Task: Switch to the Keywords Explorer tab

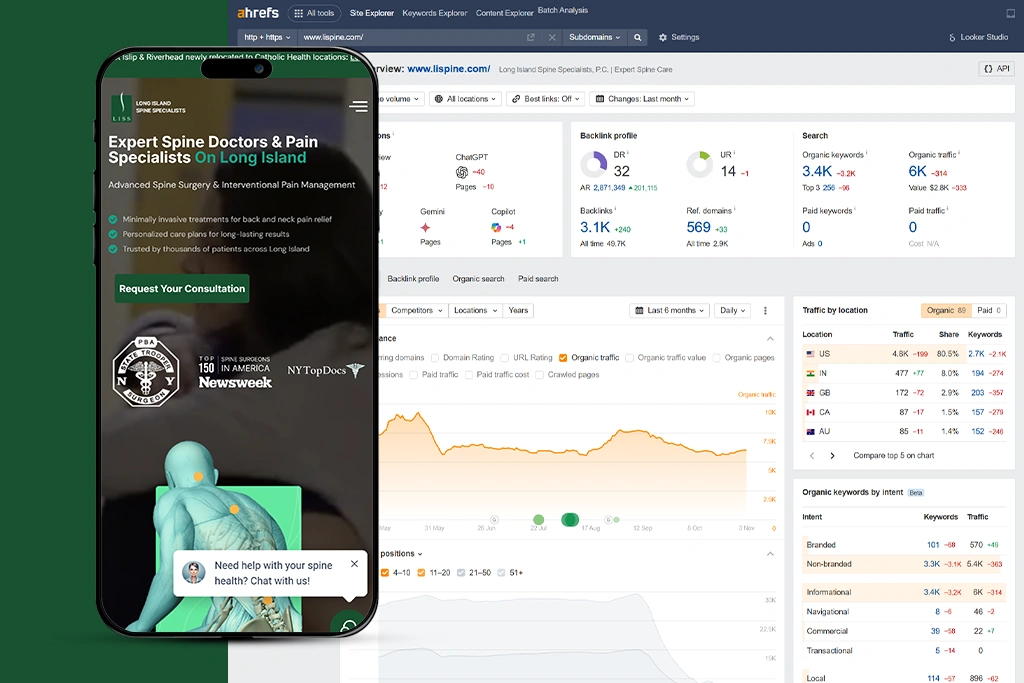Action: [434, 13]
